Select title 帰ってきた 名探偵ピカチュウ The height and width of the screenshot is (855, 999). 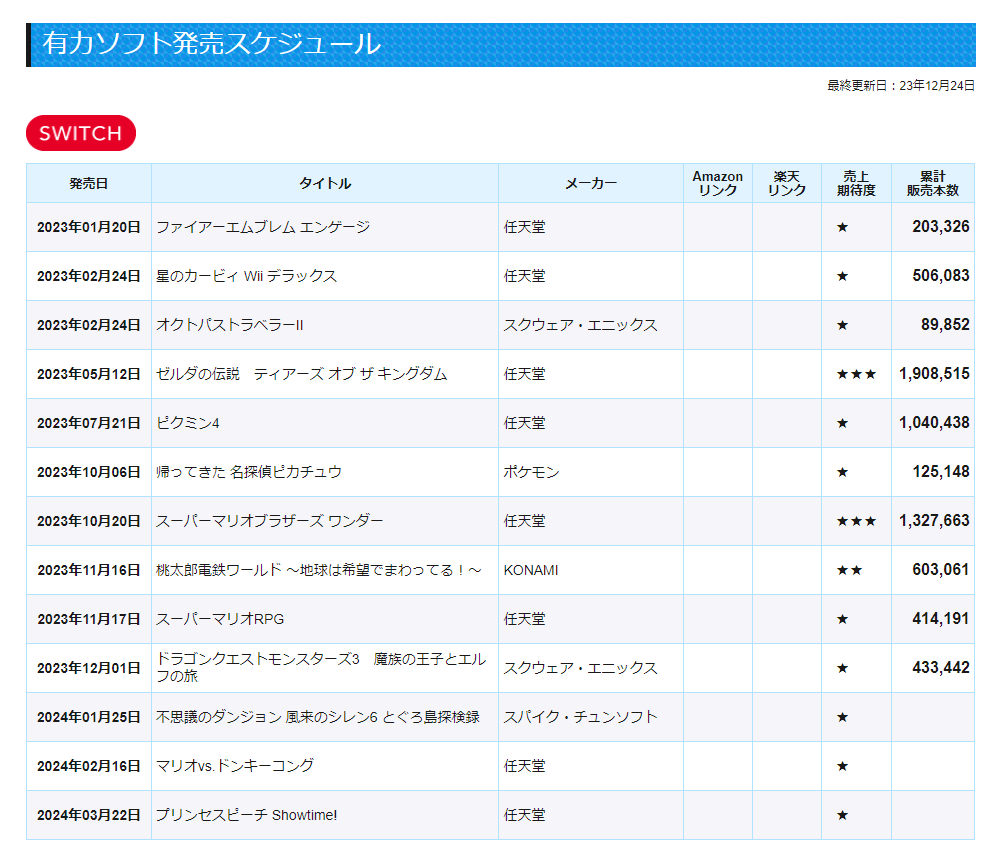[249, 472]
